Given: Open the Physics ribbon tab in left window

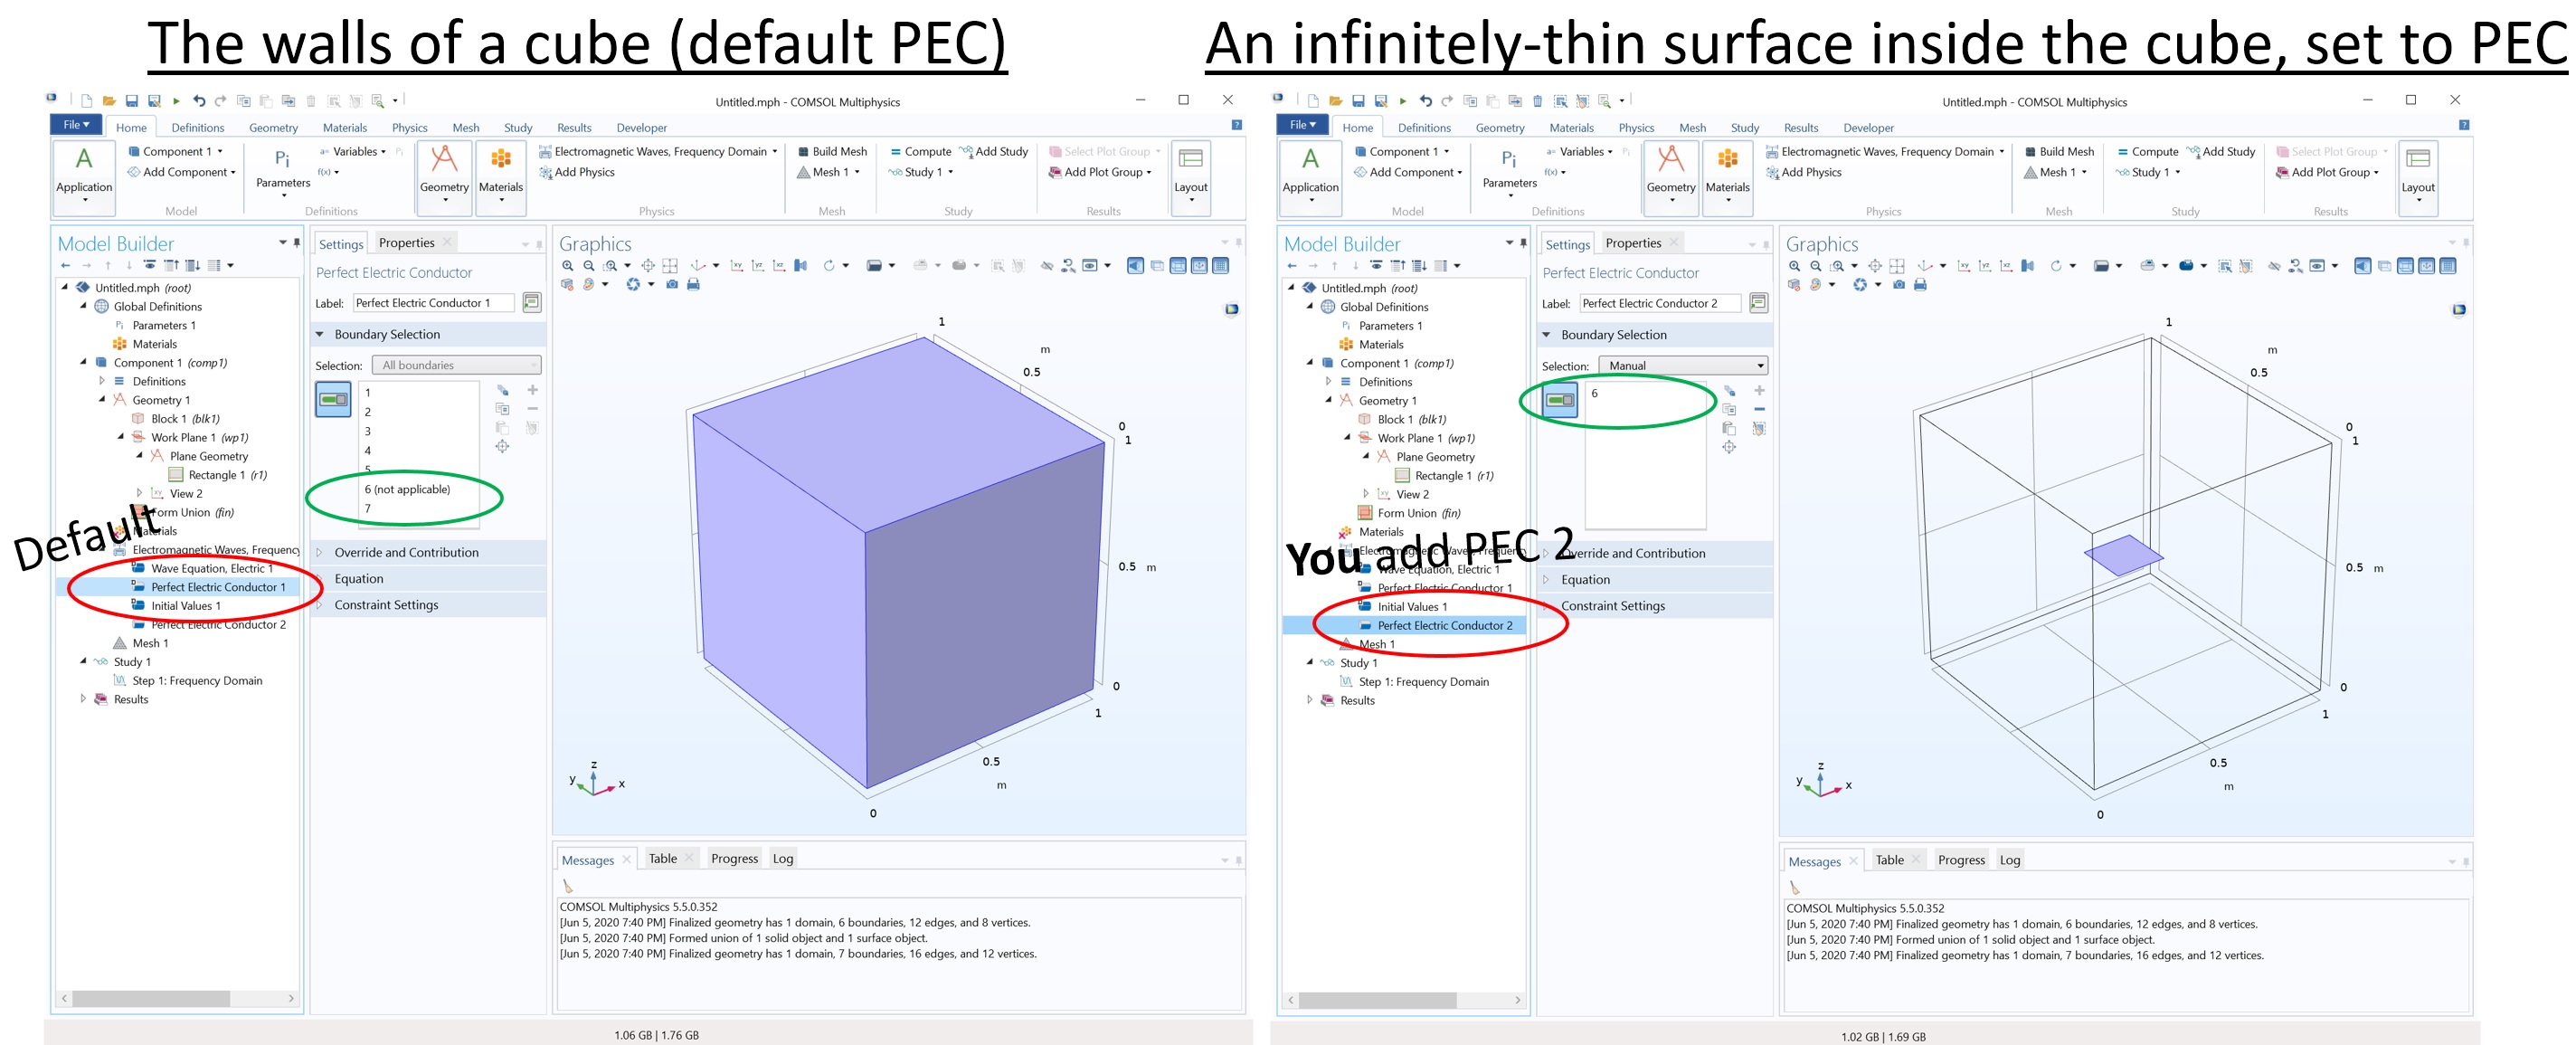Looking at the screenshot, I should 409,128.
